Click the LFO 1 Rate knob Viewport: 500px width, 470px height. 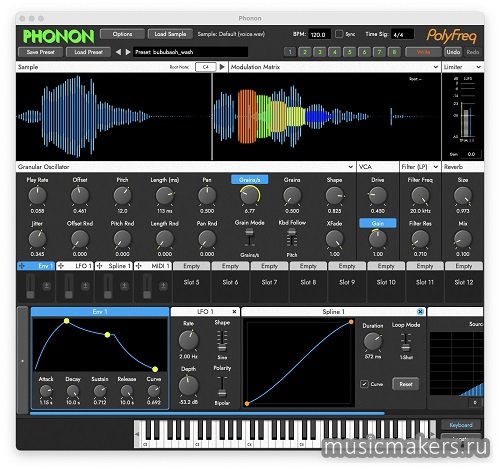pos(189,340)
